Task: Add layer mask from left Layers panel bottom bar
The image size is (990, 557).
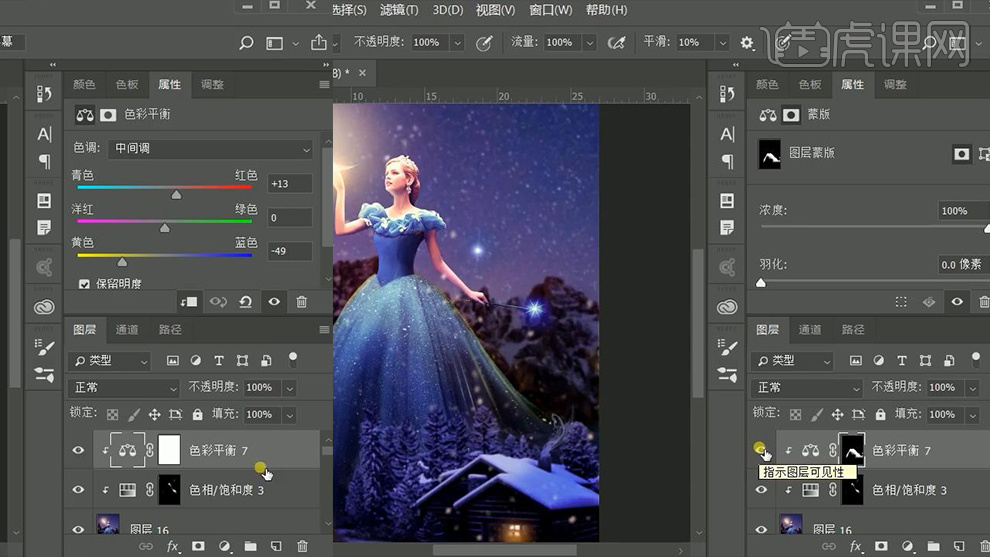Action: pos(198,546)
